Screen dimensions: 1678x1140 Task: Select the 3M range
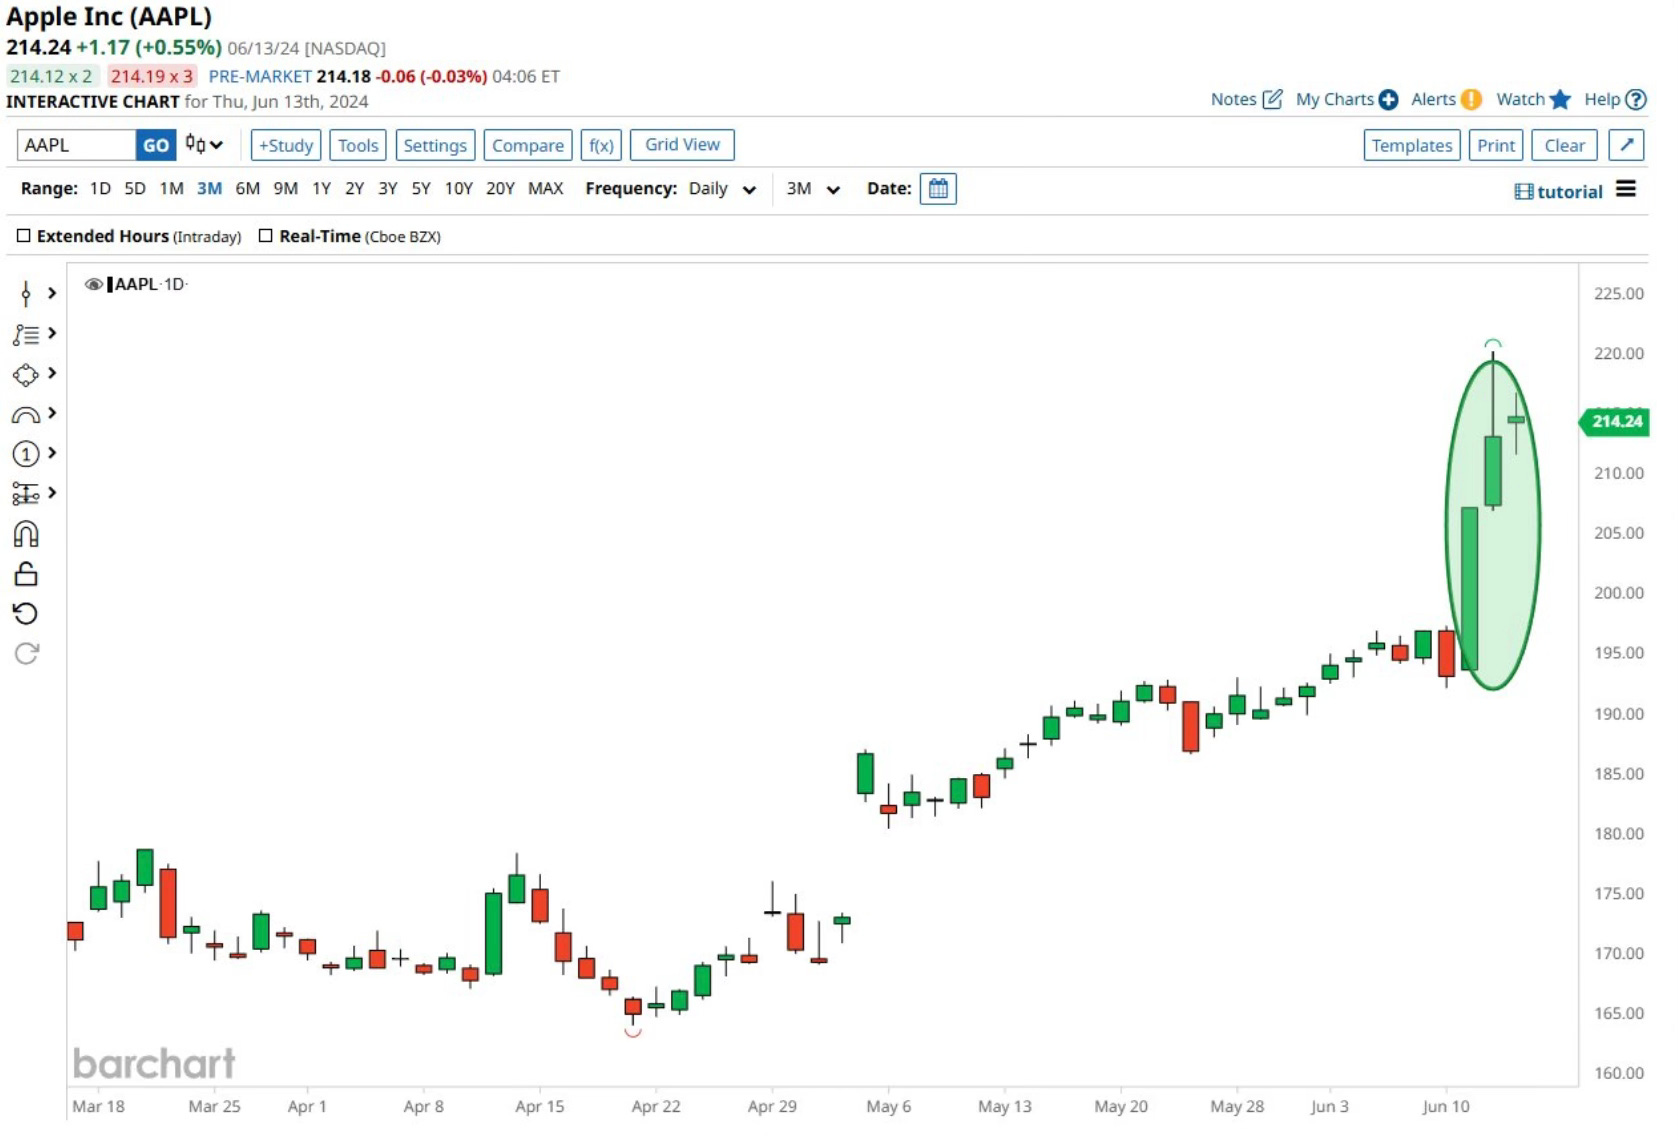click(x=209, y=188)
